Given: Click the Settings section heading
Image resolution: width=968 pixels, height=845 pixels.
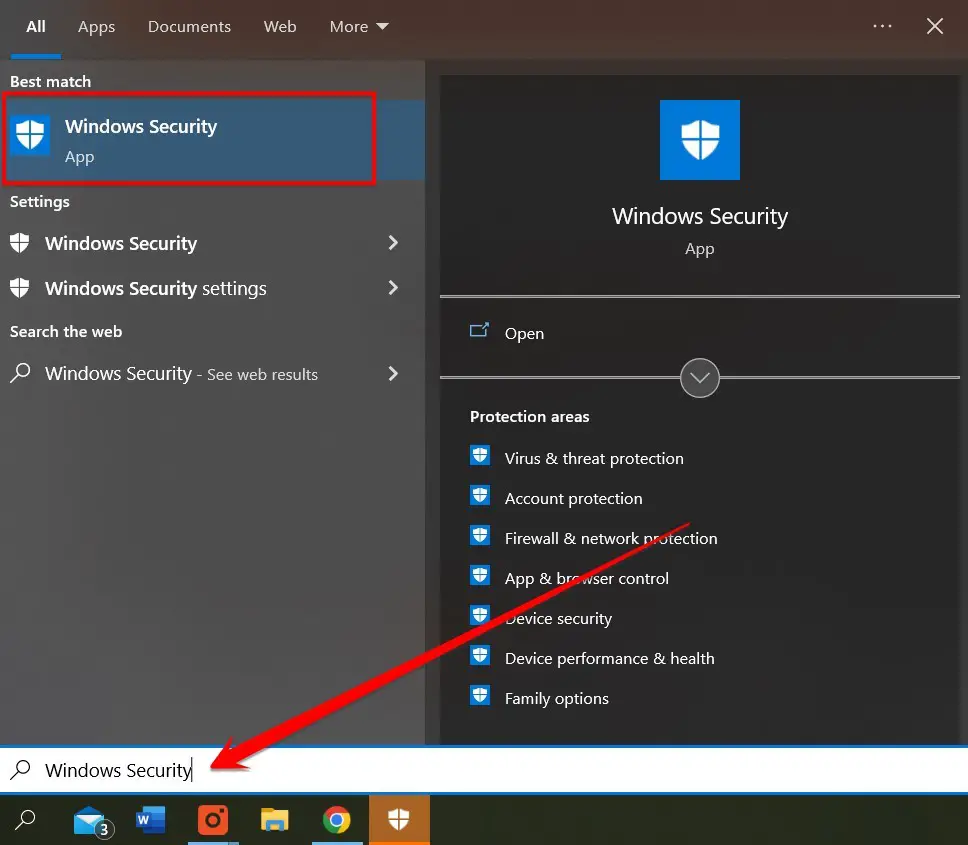Looking at the screenshot, I should pyautogui.click(x=40, y=202).
